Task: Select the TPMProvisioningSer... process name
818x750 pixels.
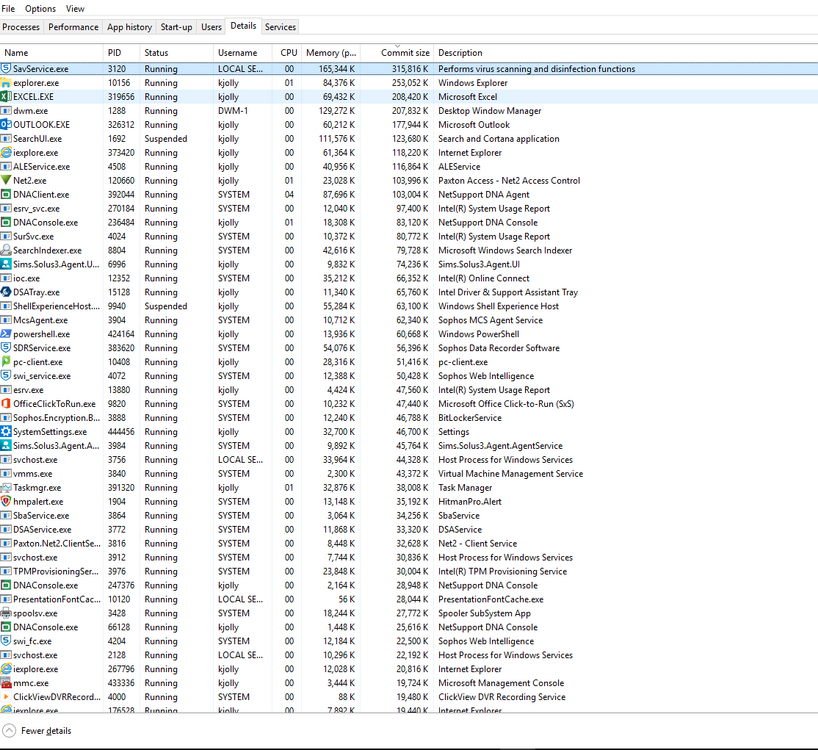Action: coord(56,572)
